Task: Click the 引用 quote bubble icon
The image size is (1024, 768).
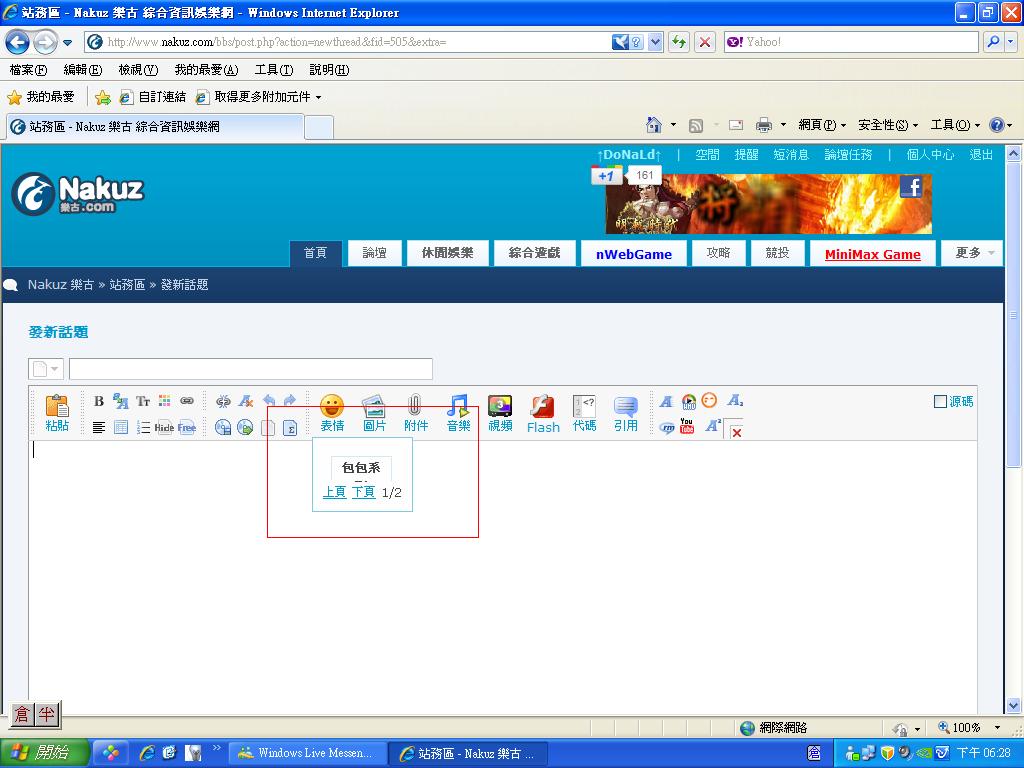Action: point(626,412)
